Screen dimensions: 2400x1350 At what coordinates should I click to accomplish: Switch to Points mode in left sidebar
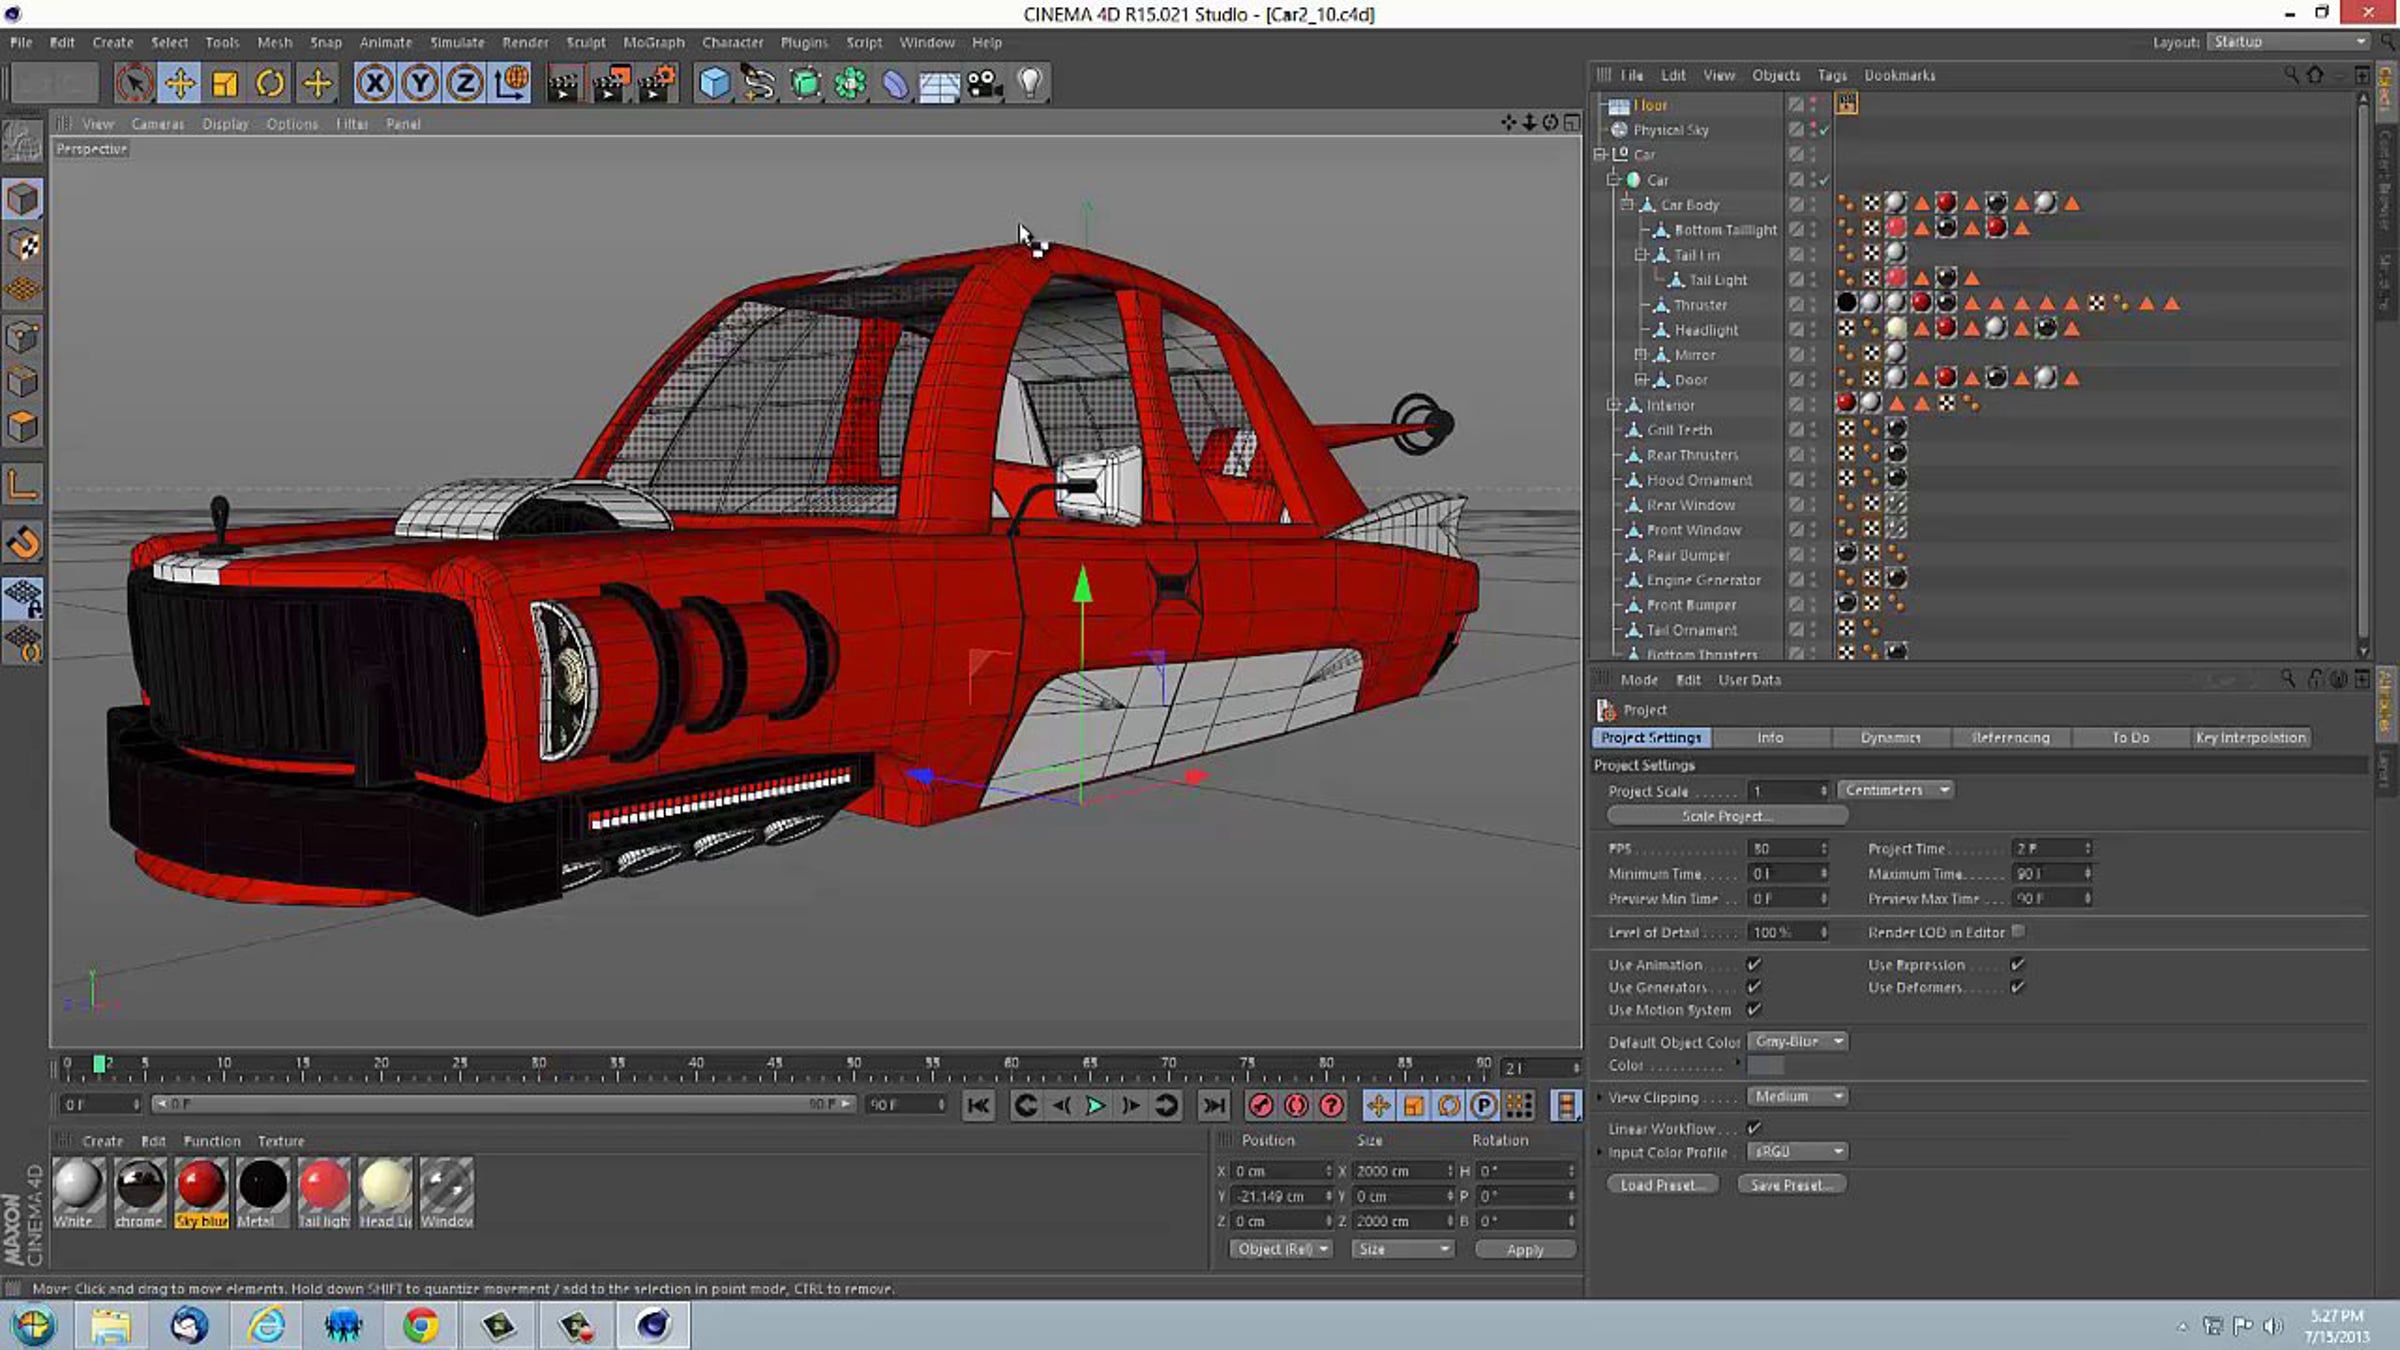(22, 337)
